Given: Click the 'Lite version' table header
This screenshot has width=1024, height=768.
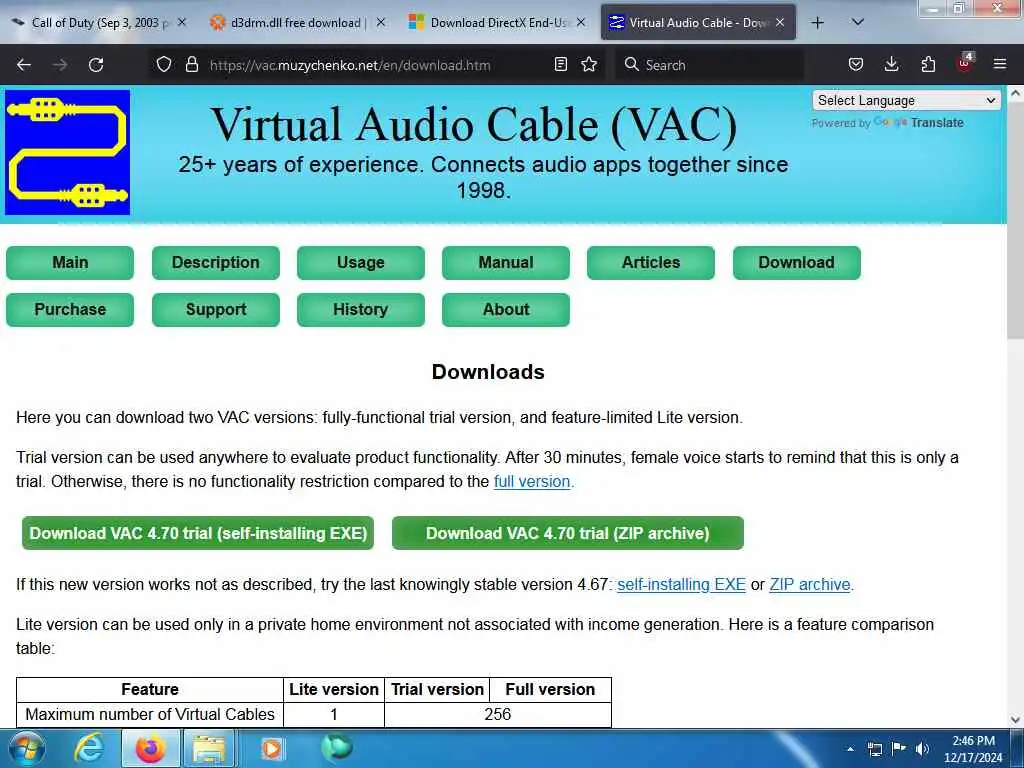Looking at the screenshot, I should tap(334, 690).
